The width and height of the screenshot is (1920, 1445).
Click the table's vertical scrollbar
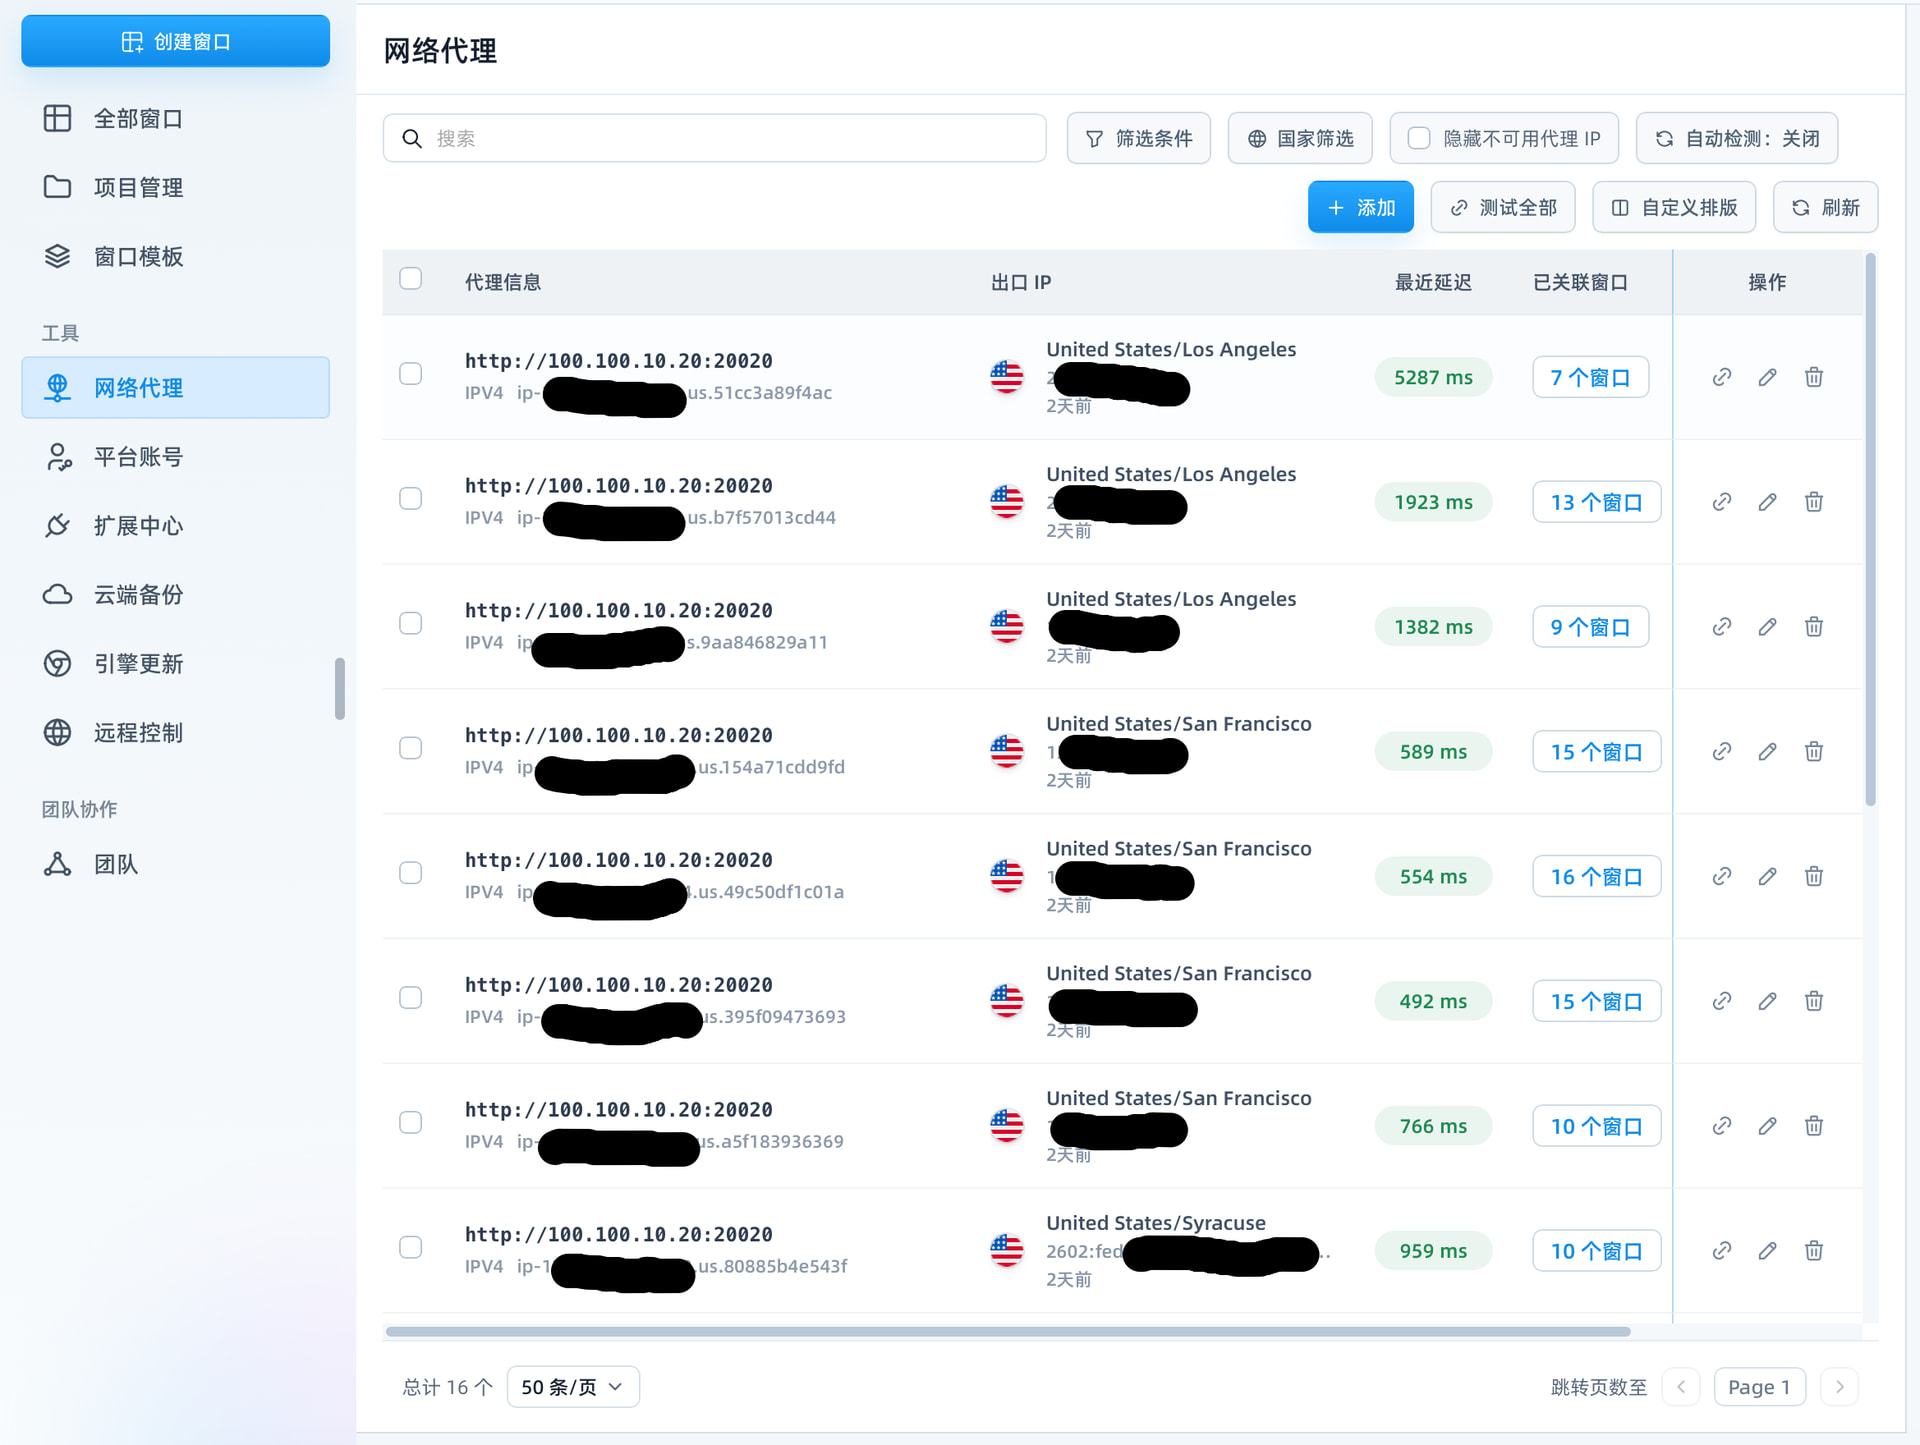pyautogui.click(x=1870, y=530)
